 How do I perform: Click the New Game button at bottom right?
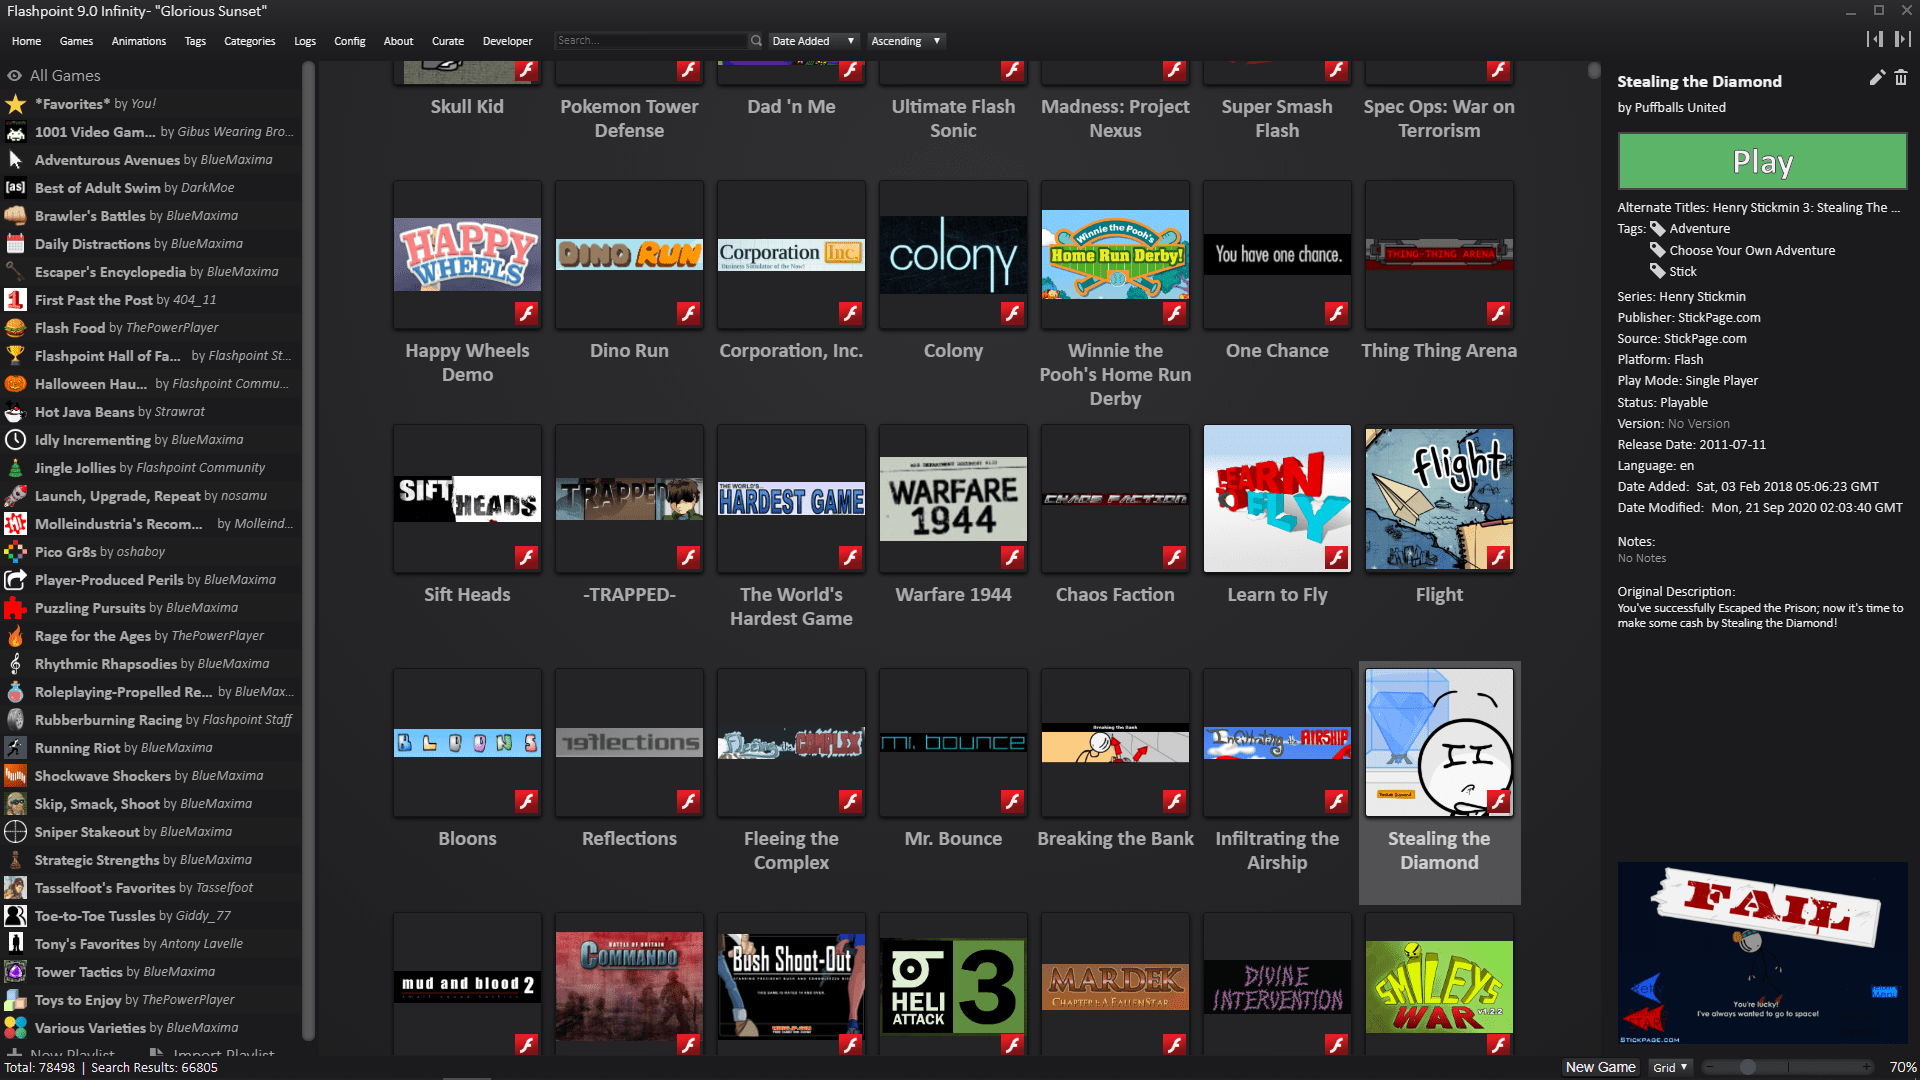(1596, 1065)
